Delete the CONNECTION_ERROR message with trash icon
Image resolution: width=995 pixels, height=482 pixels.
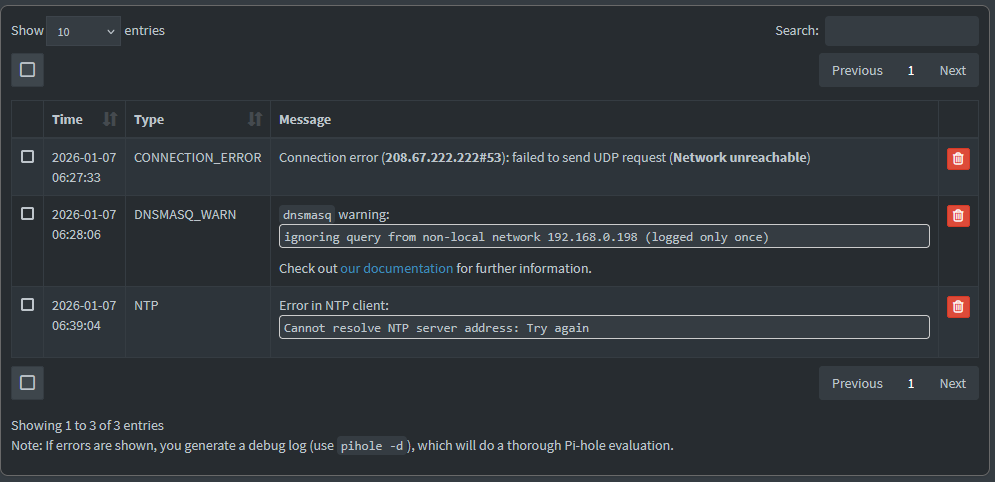click(958, 158)
